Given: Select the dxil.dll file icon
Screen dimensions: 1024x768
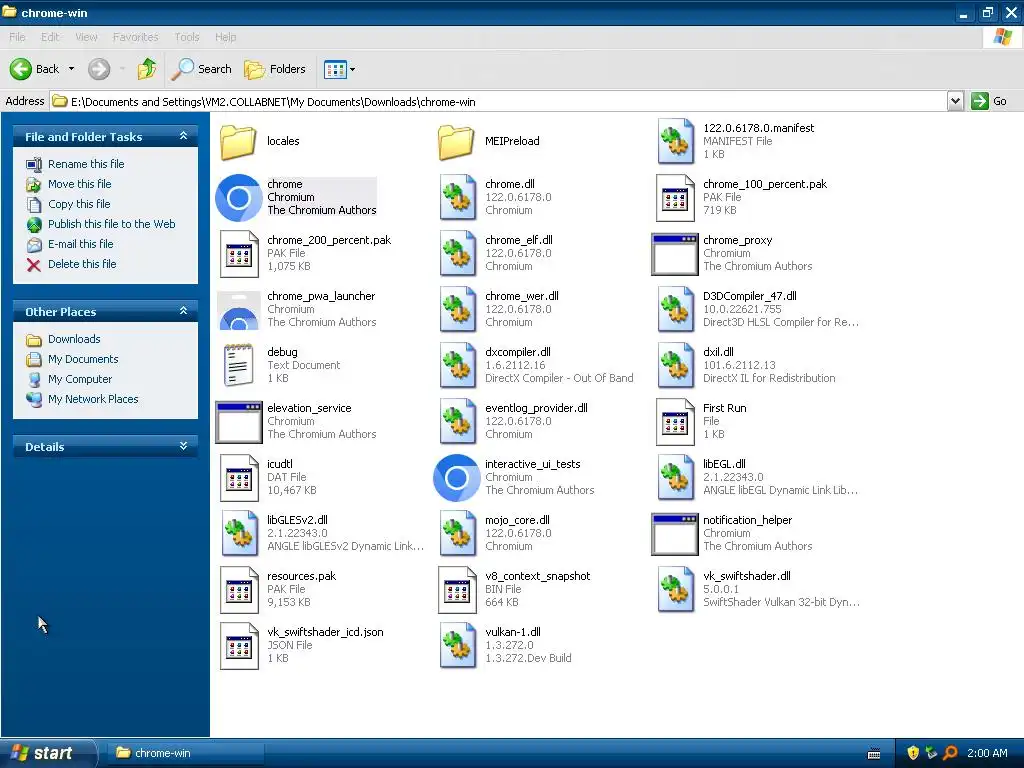Looking at the screenshot, I should pos(675,366).
